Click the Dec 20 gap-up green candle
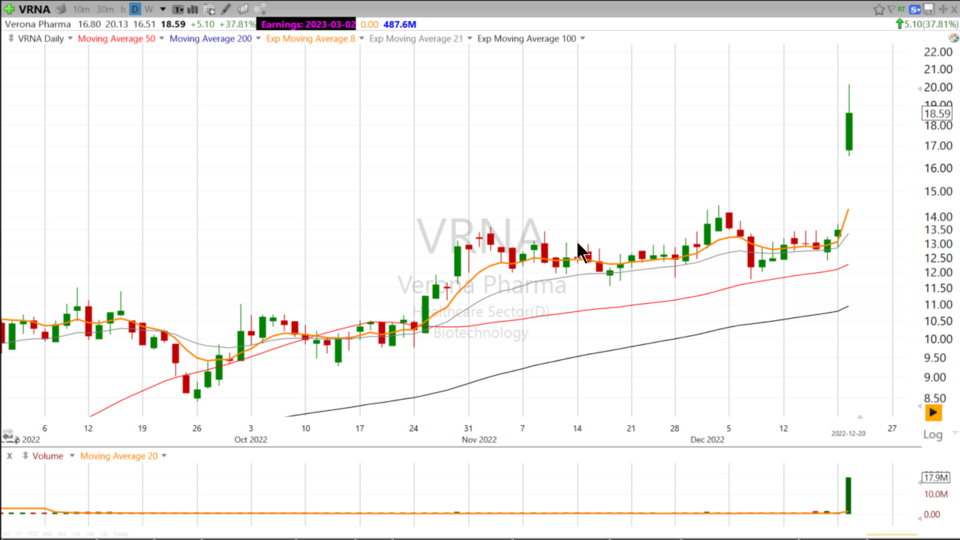The image size is (960, 540). (849, 131)
